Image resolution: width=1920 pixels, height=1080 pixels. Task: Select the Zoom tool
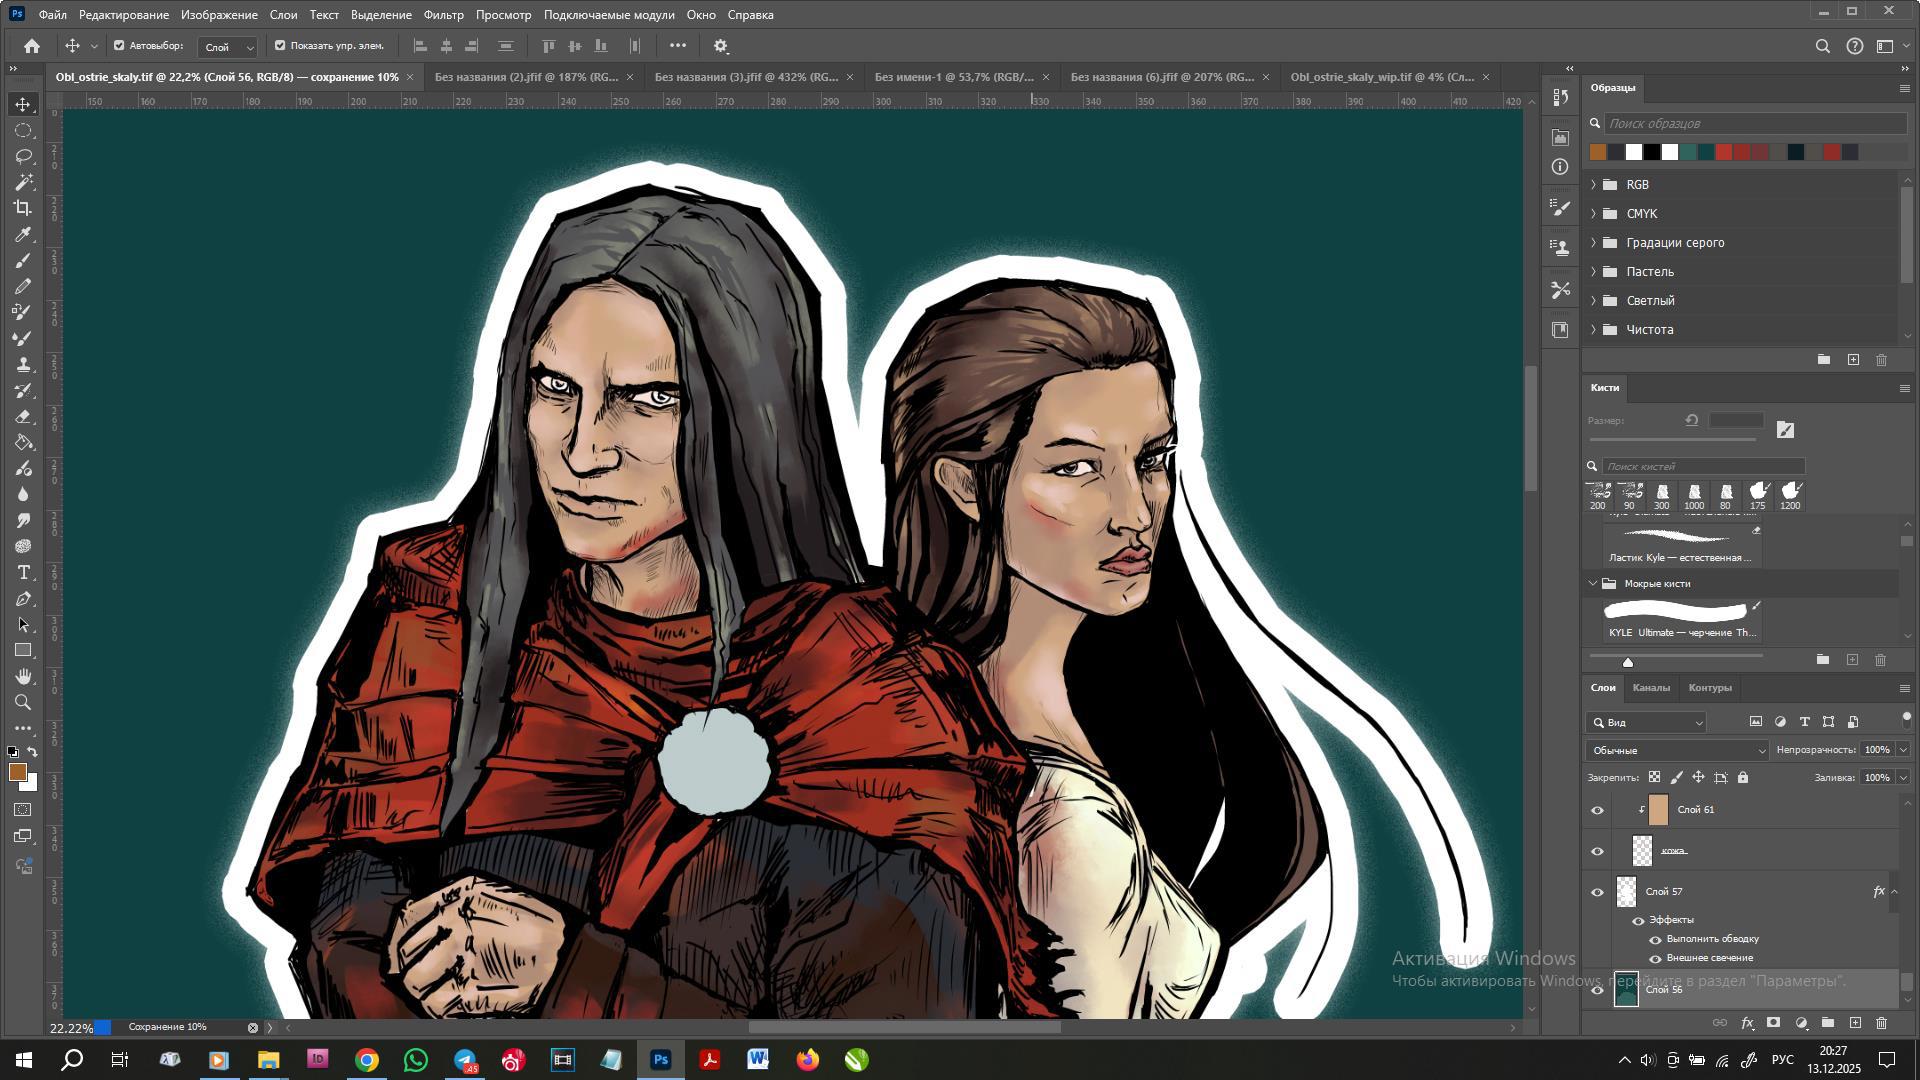[23, 702]
